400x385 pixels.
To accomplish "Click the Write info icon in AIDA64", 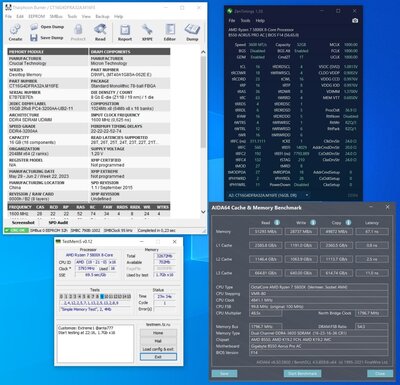I will tap(313, 222).
